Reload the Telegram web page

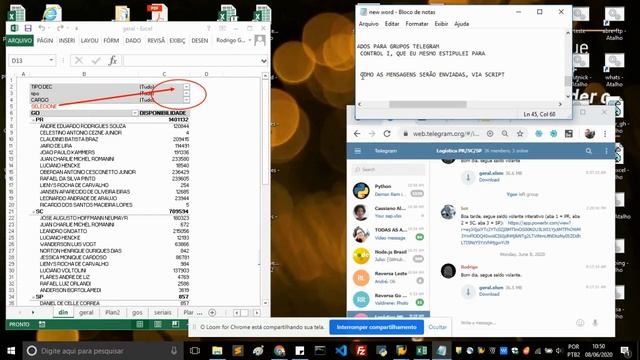tap(387, 133)
